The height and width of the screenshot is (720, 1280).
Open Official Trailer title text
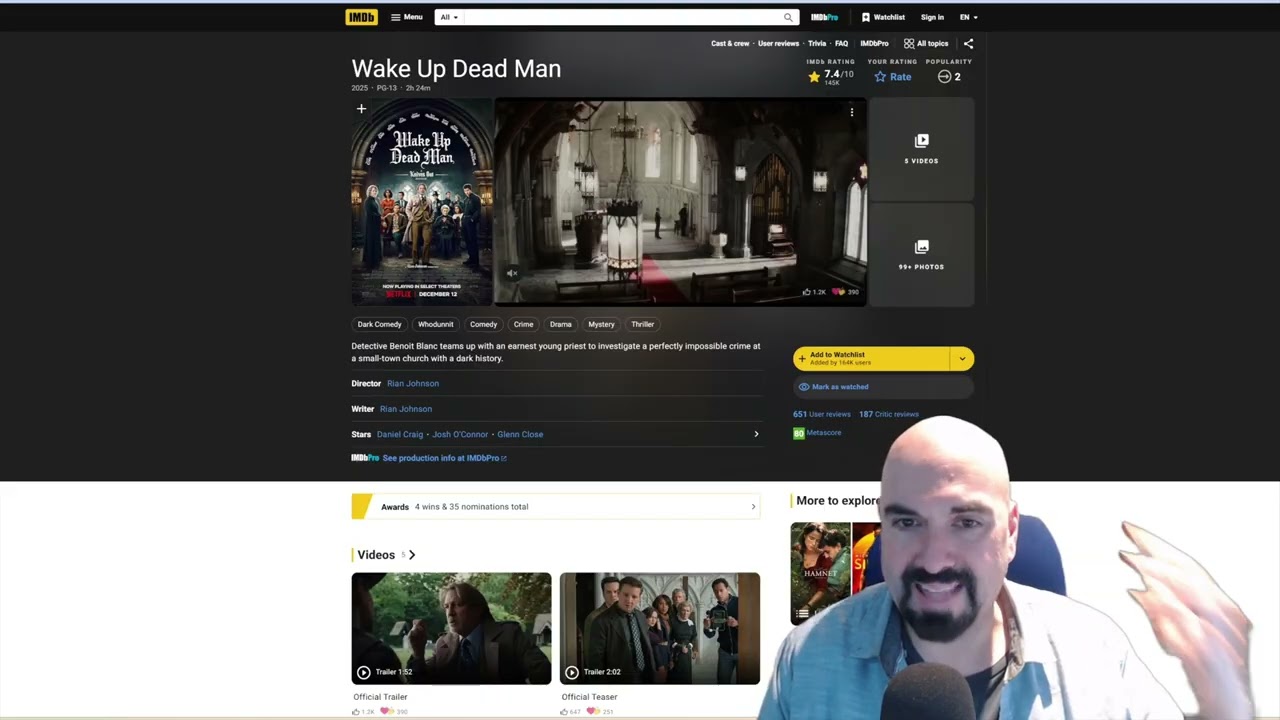coord(380,697)
